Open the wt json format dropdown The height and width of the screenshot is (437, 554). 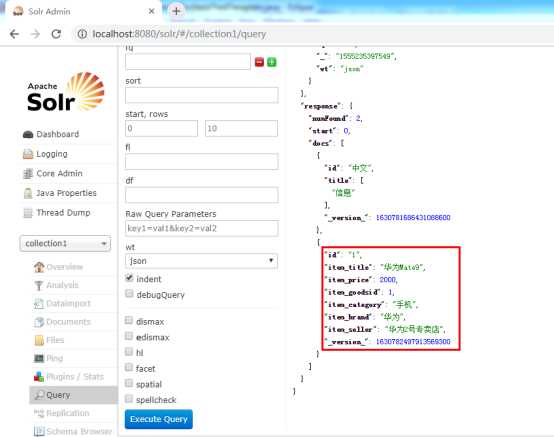[x=201, y=261]
